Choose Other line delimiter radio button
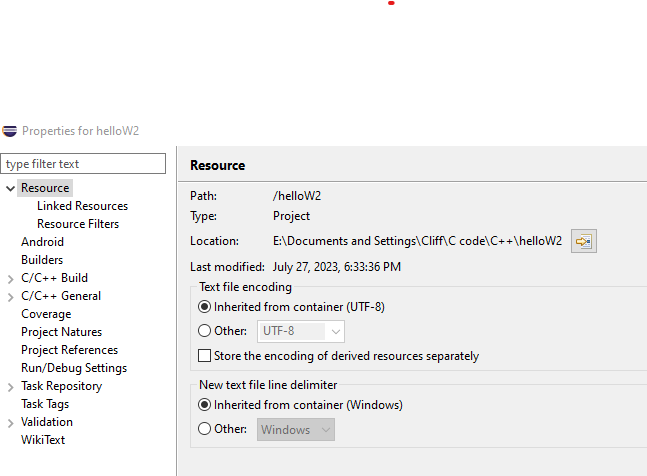Image resolution: width=647 pixels, height=476 pixels. [204, 429]
